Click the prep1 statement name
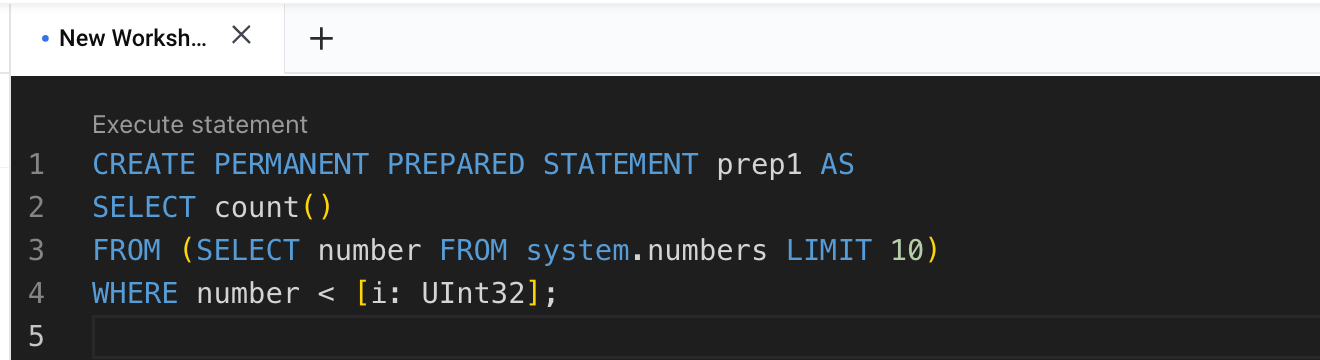 click(760, 164)
